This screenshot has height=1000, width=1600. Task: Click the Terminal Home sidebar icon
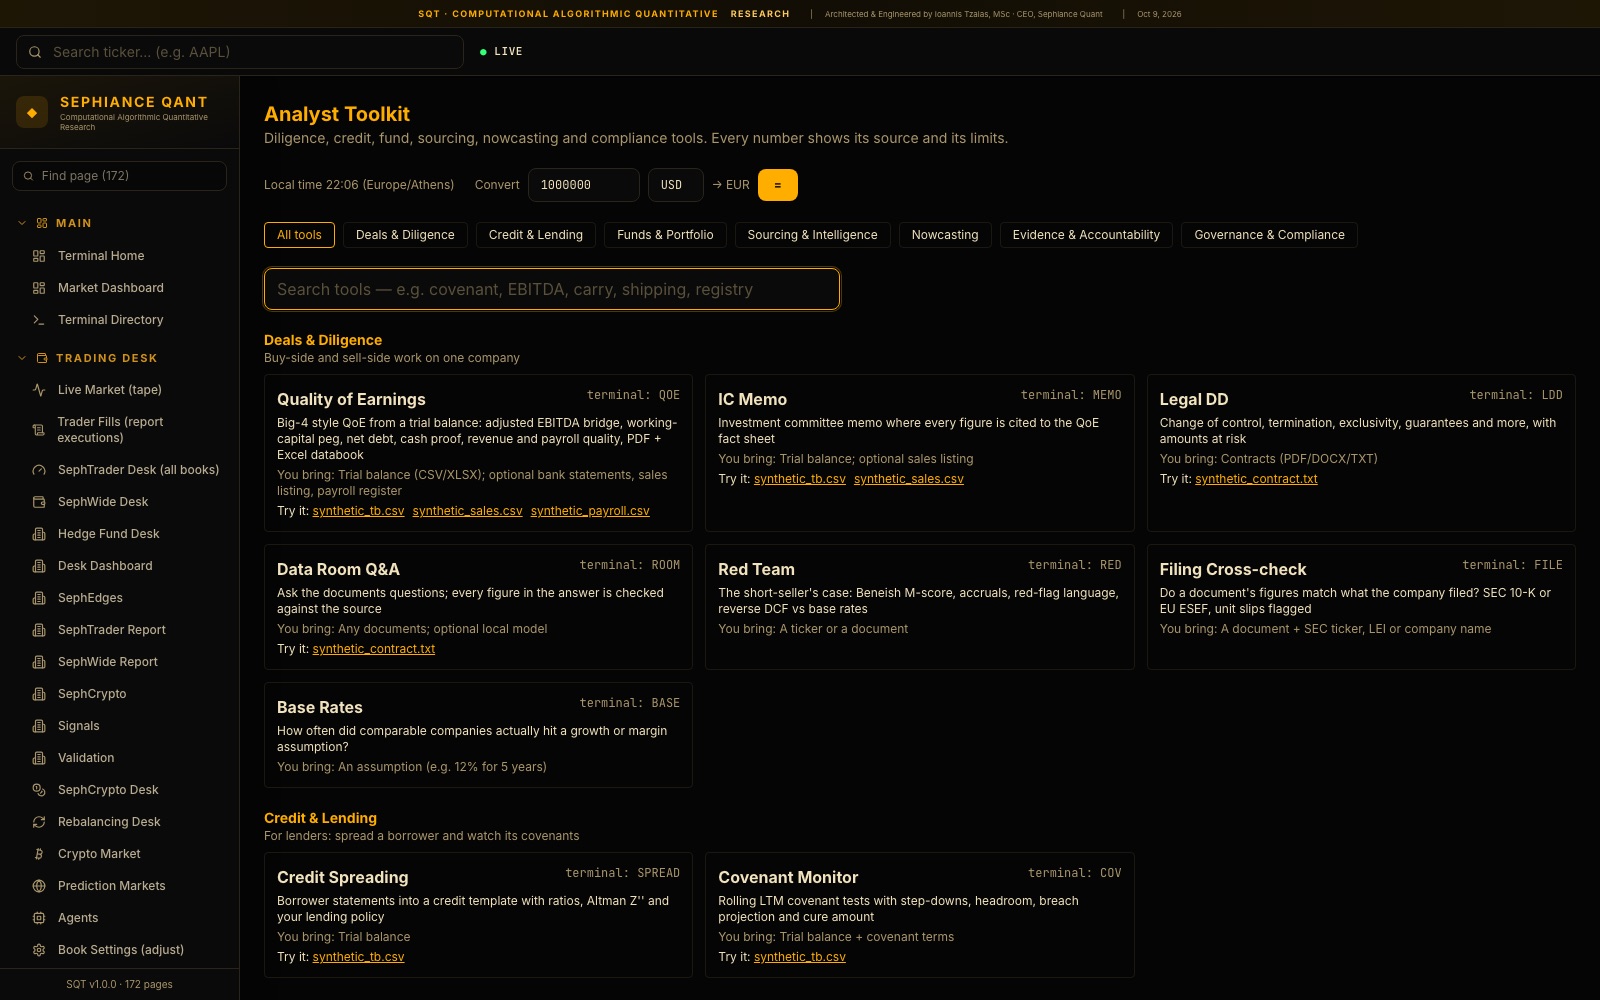39,256
